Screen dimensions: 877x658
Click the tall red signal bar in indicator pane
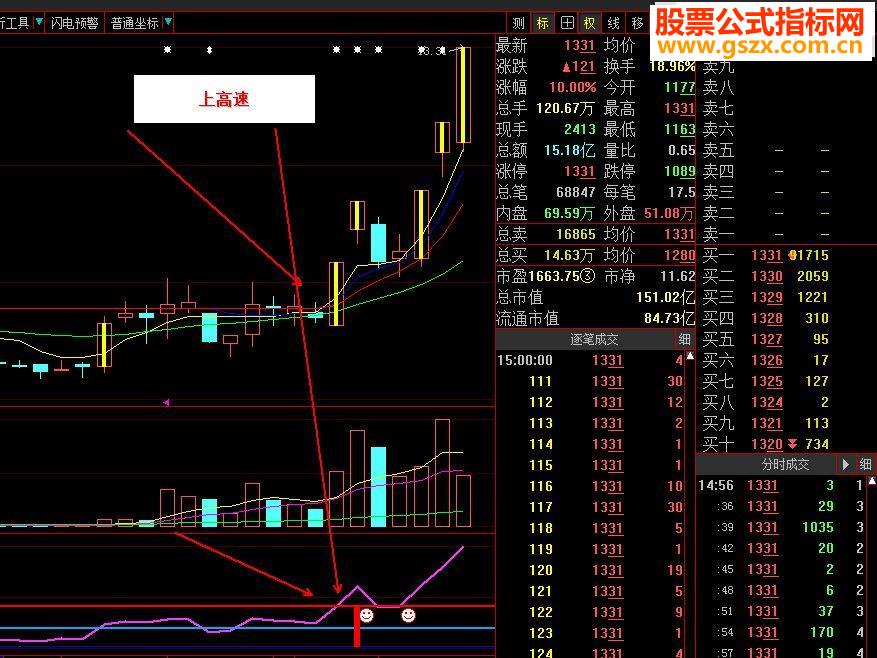pos(356,626)
